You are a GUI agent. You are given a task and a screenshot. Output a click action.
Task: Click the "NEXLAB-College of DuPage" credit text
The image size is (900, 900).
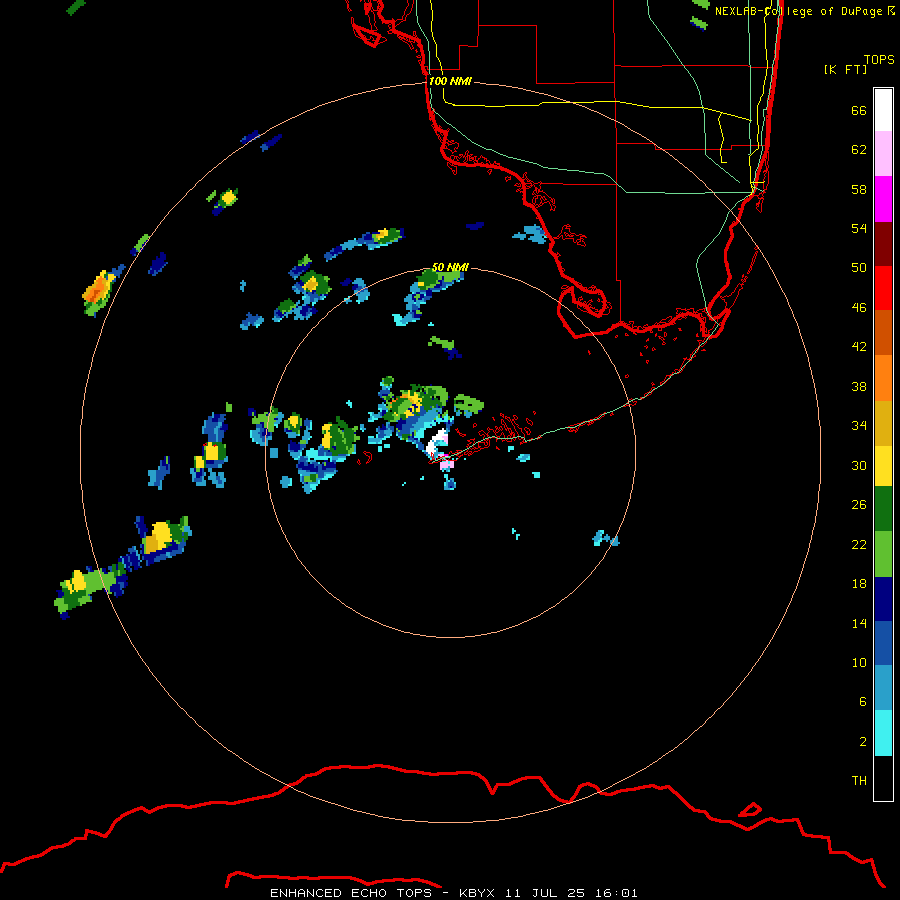click(799, 11)
